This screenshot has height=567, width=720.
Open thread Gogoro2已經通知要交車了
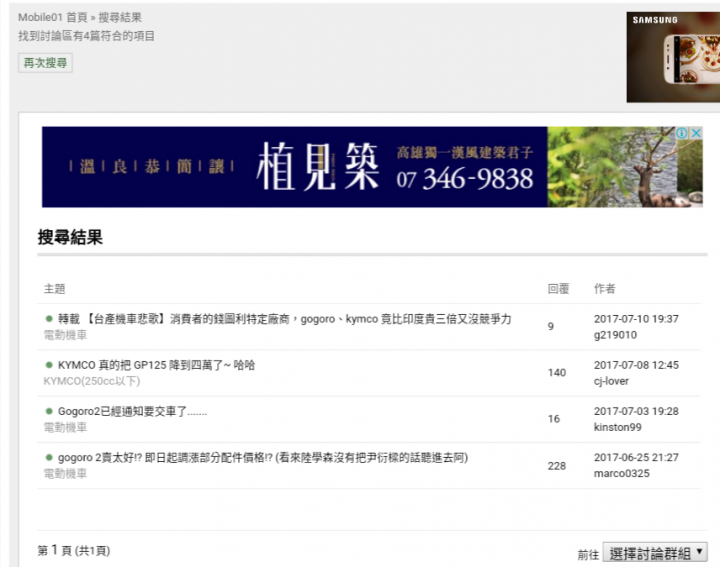(132, 411)
